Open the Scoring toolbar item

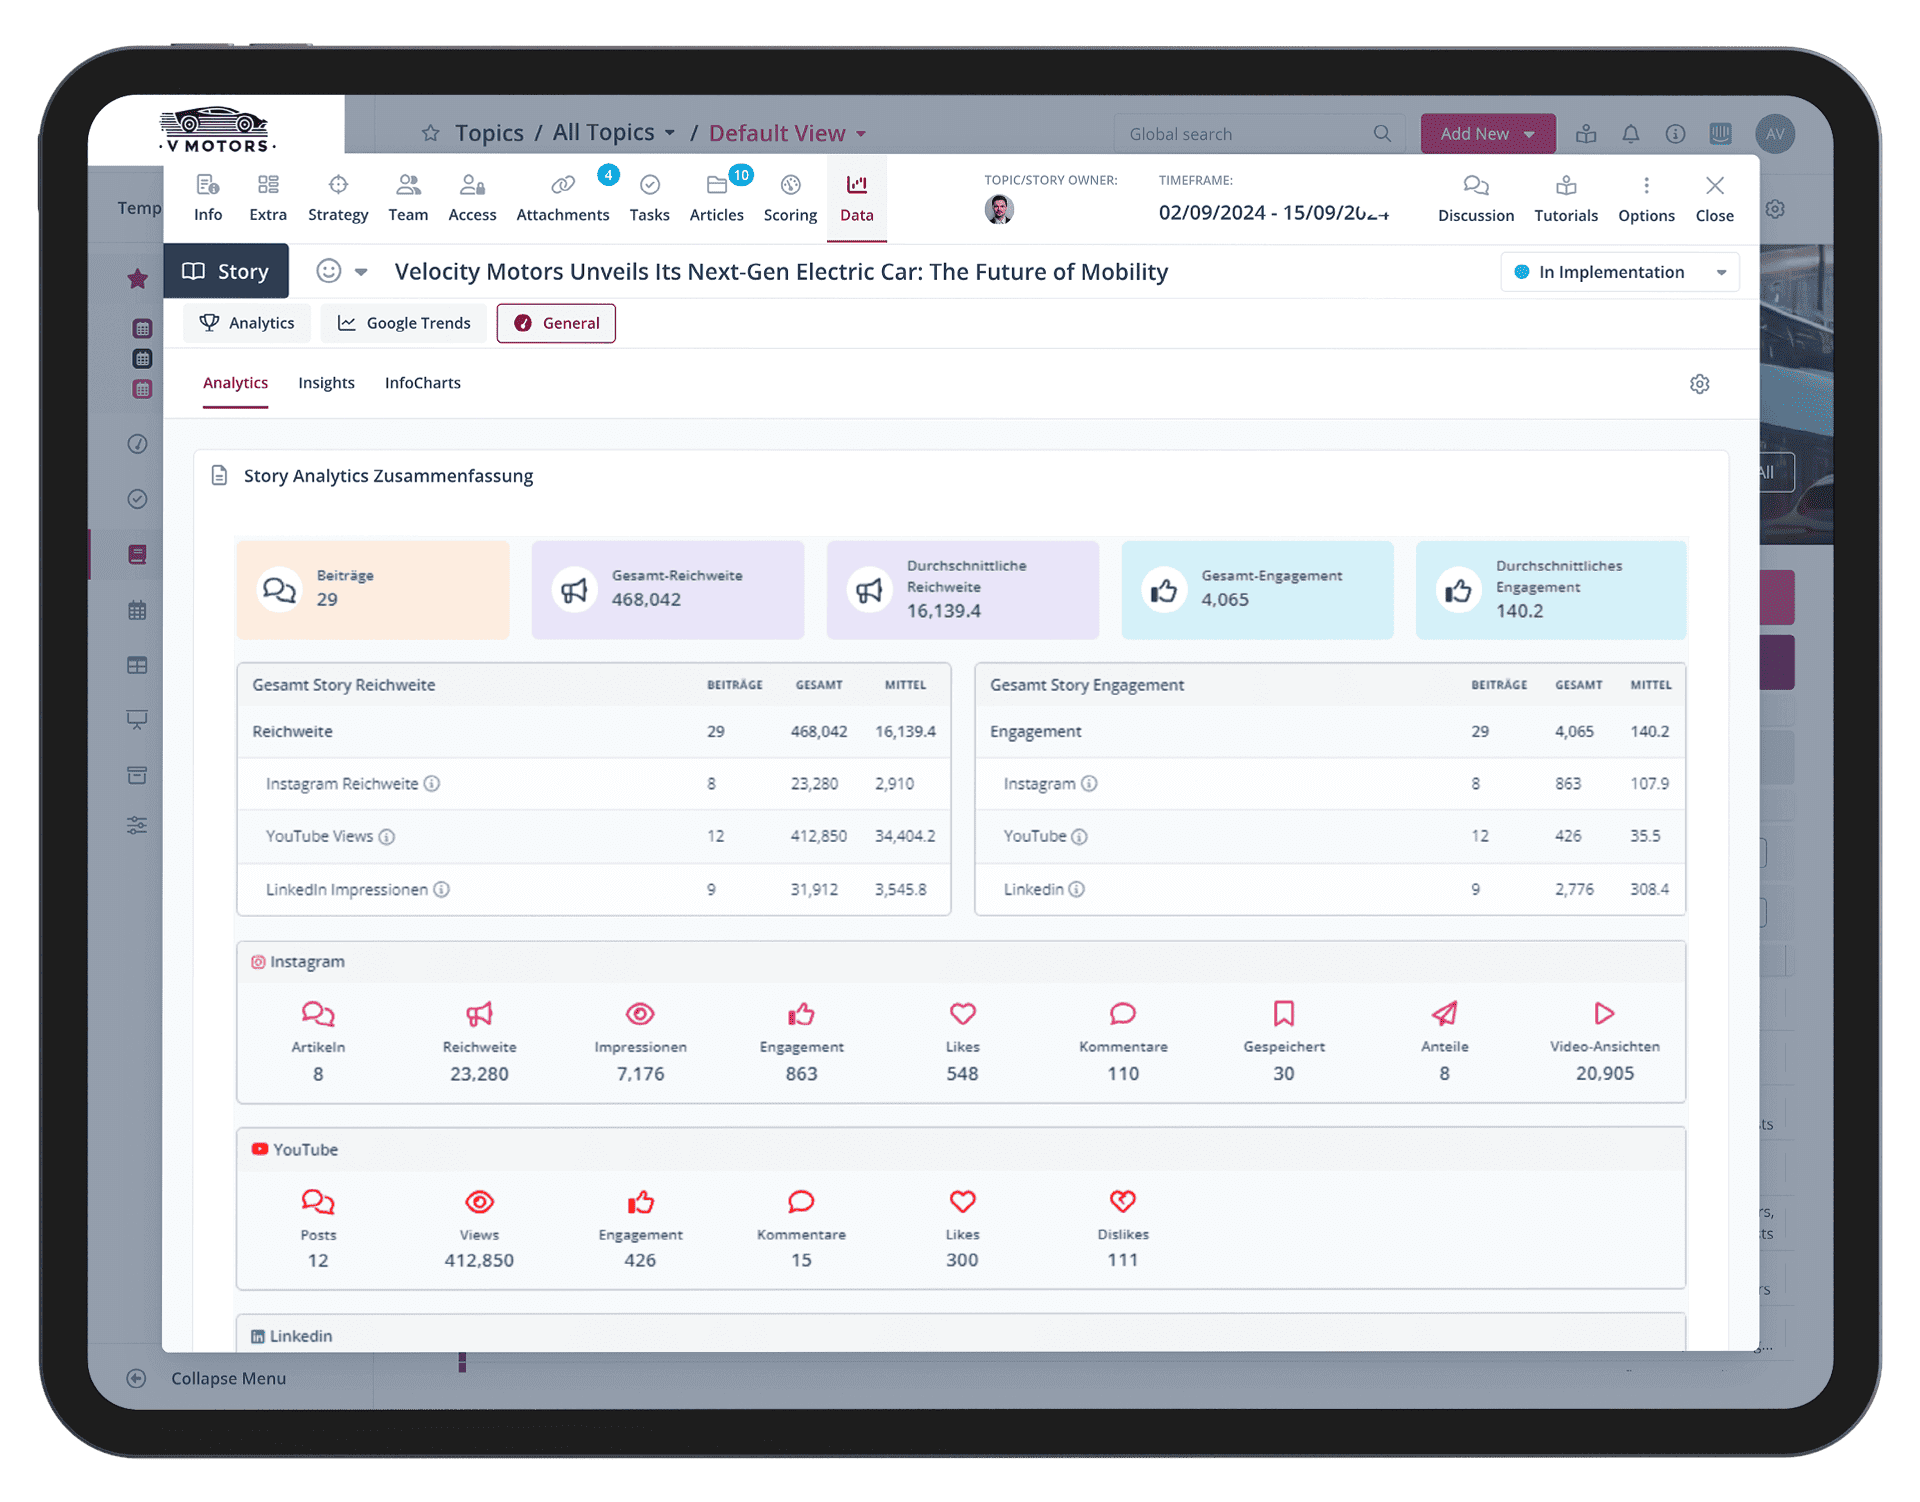[x=790, y=198]
